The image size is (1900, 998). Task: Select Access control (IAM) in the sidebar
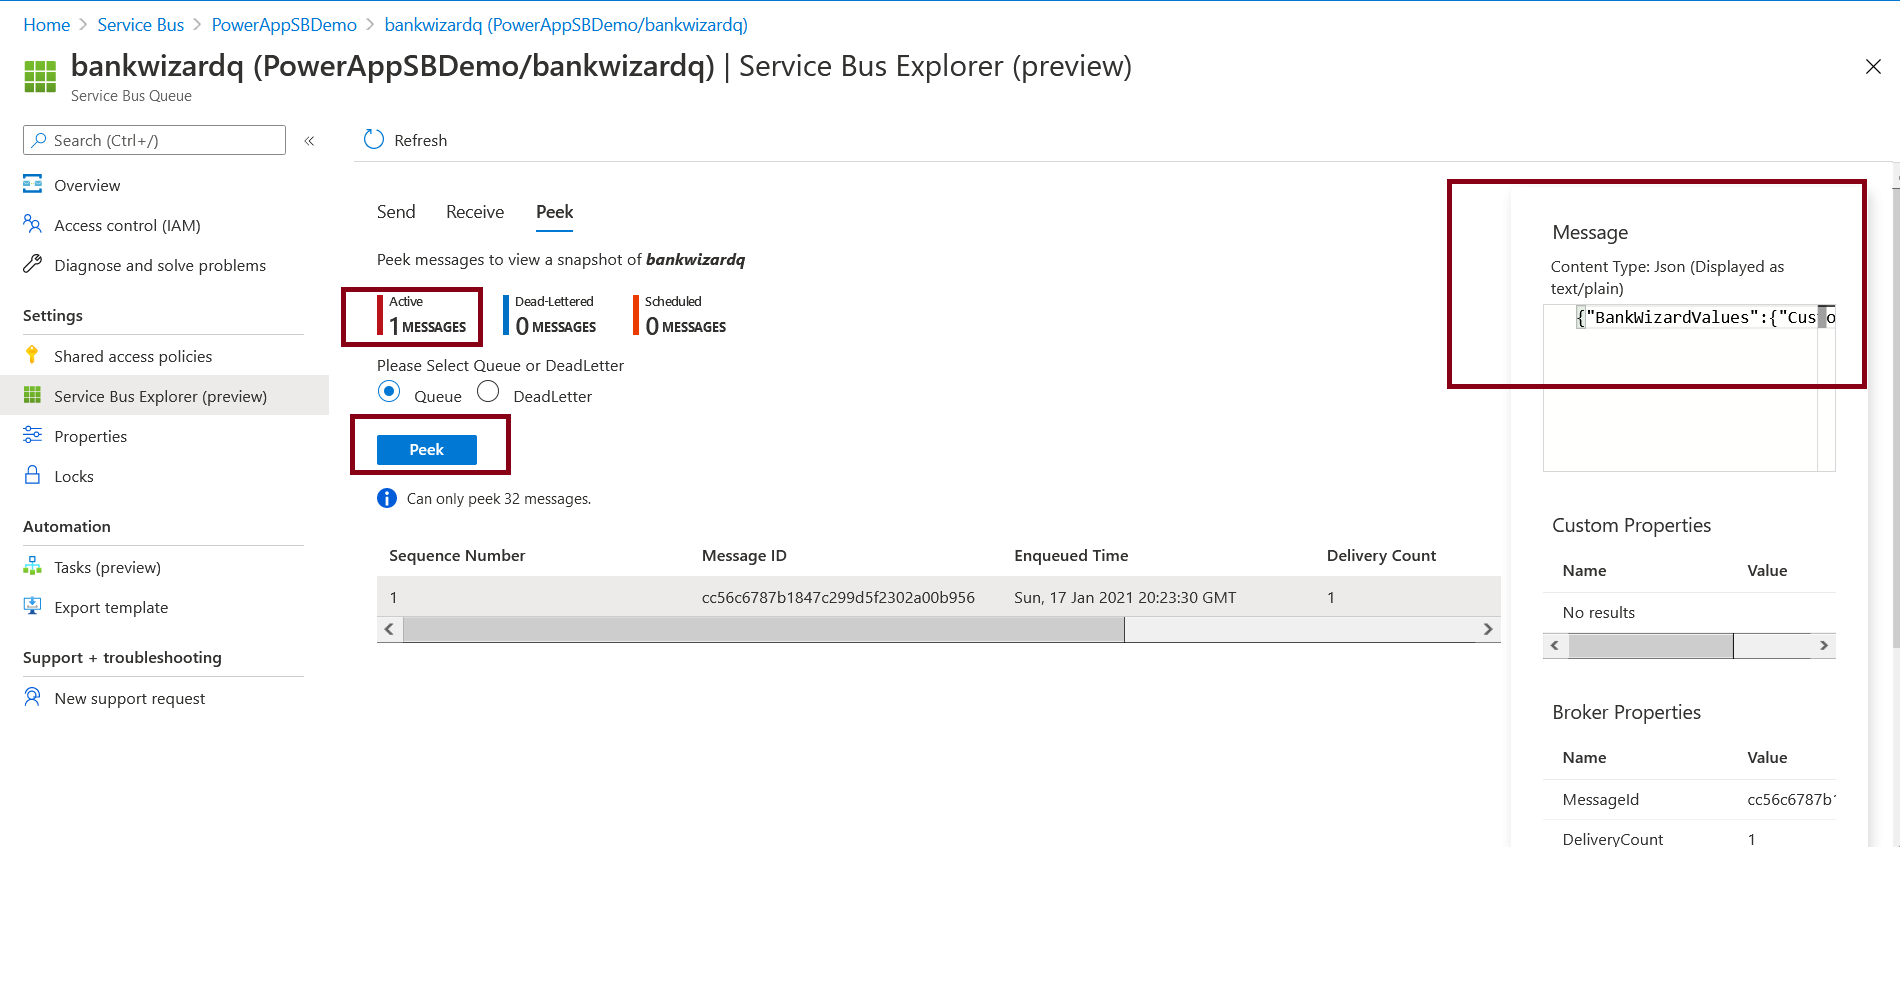click(x=127, y=225)
